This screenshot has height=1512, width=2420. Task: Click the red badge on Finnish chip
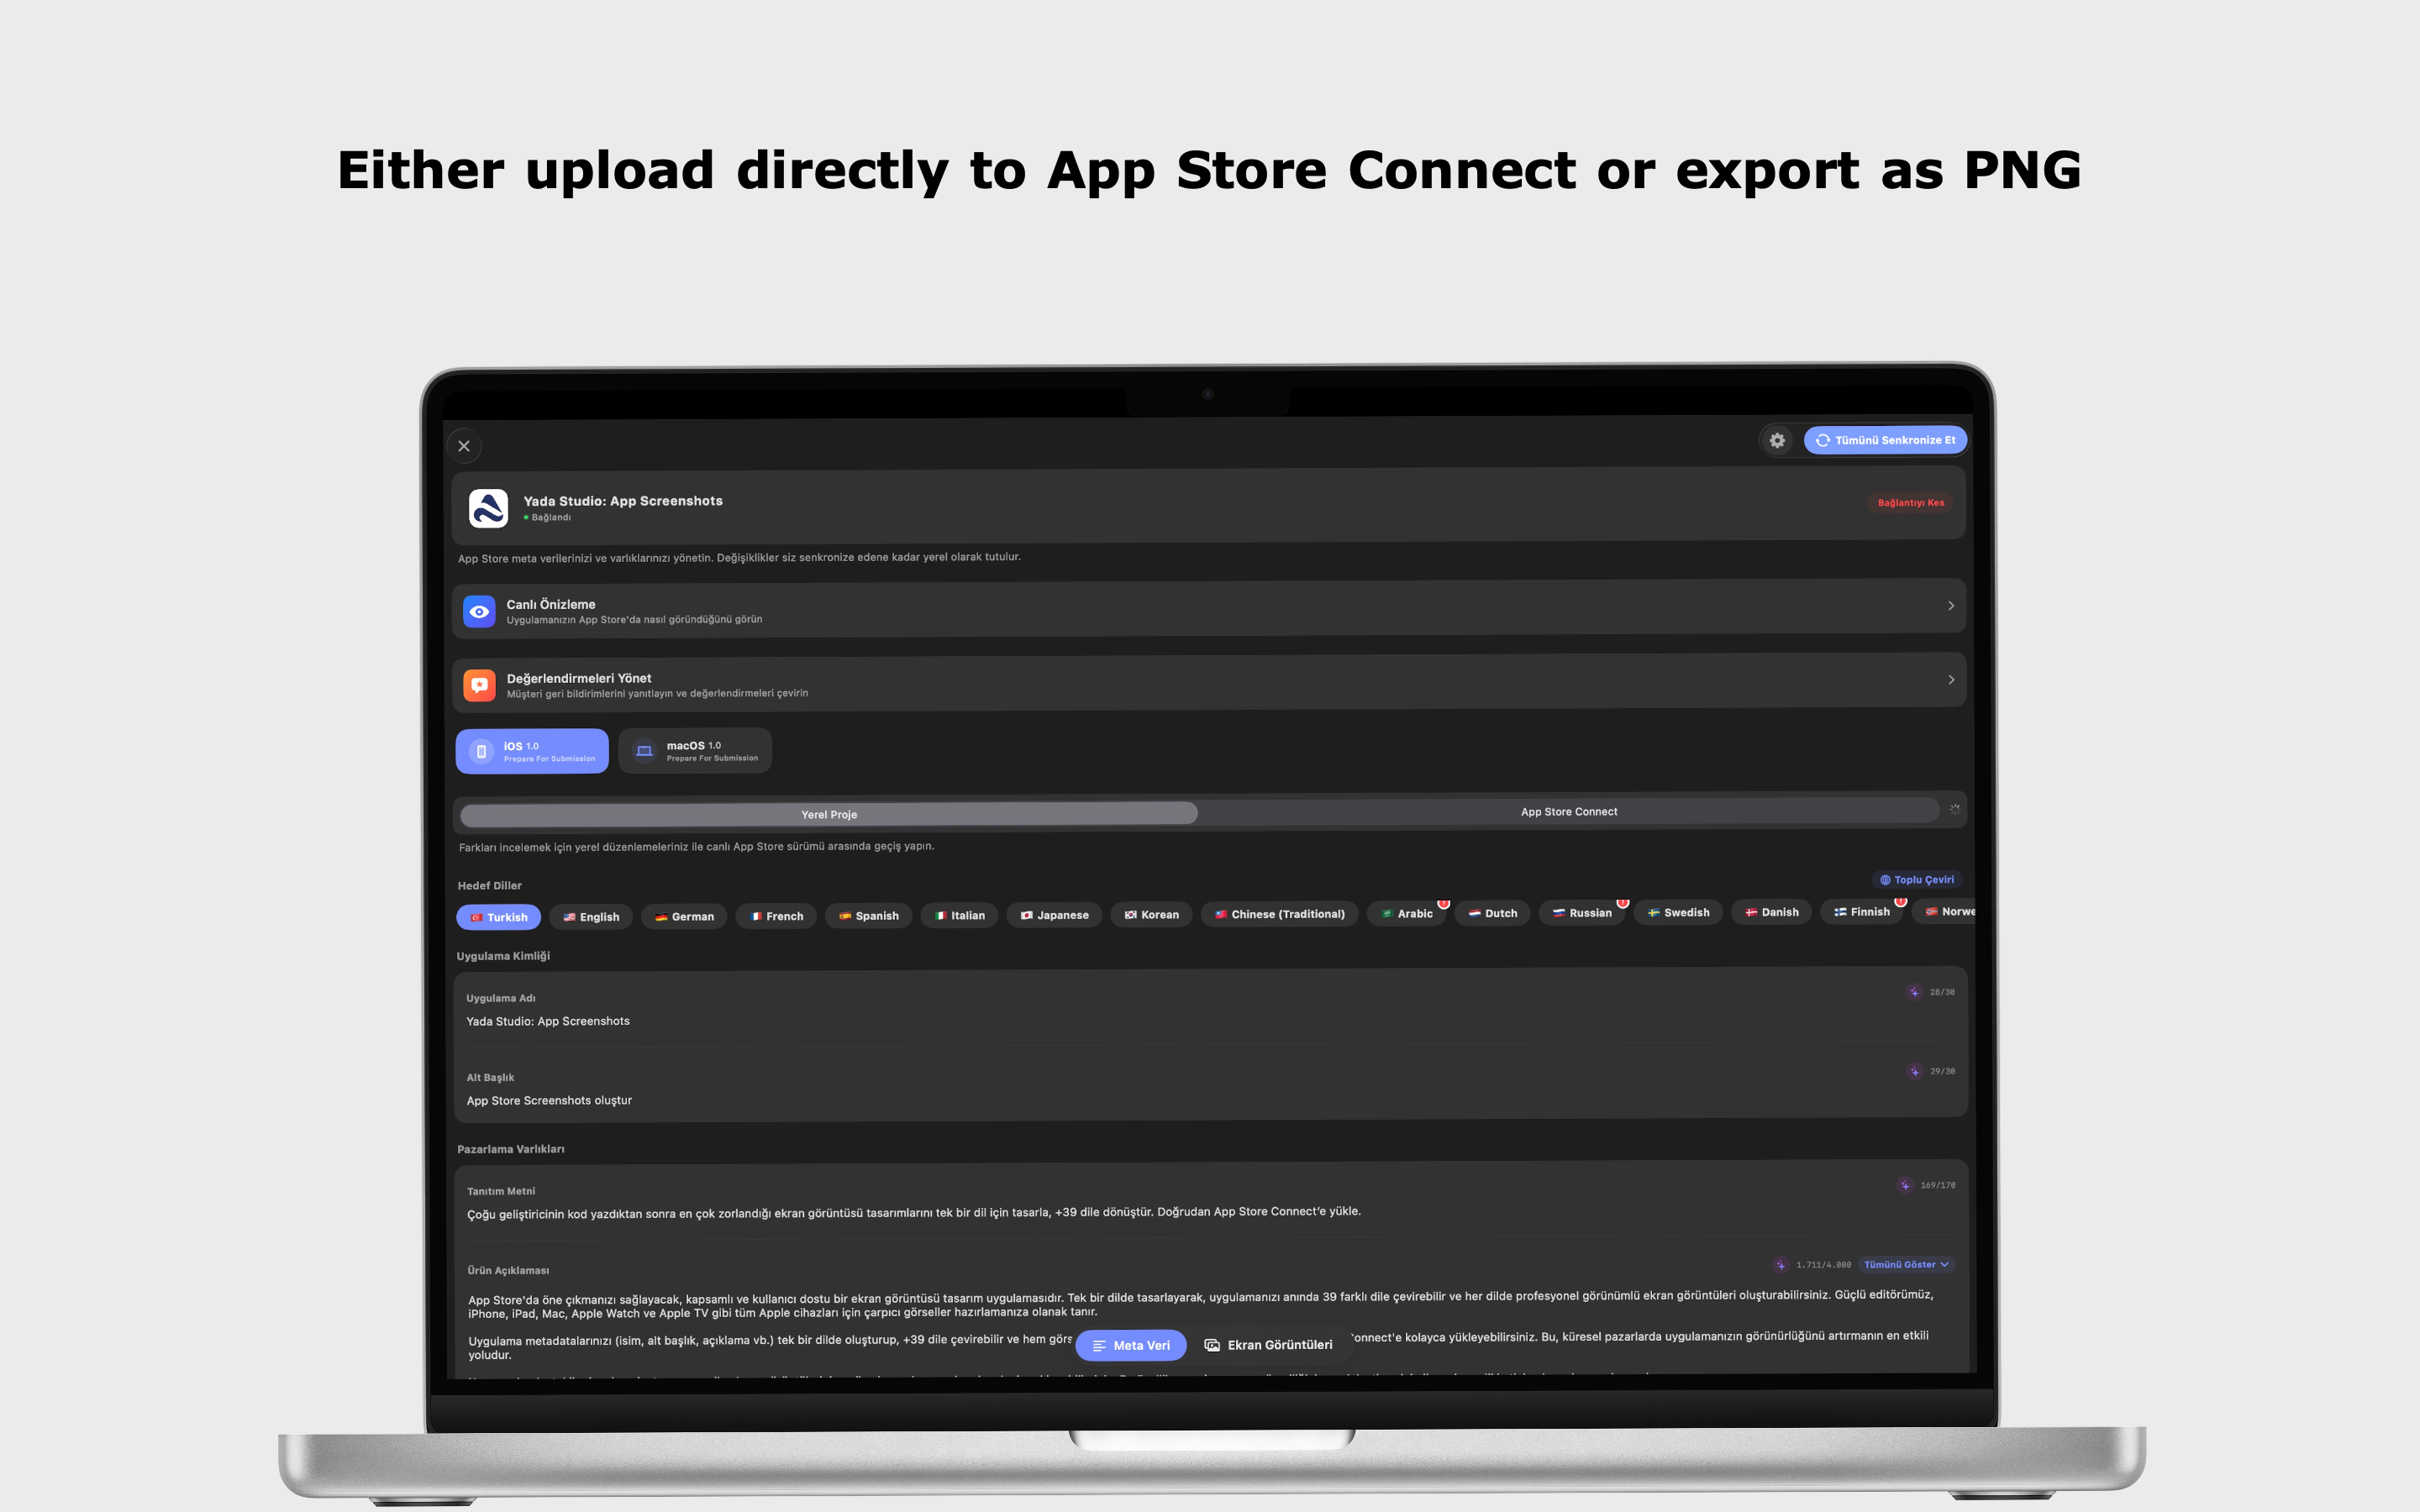1900,901
